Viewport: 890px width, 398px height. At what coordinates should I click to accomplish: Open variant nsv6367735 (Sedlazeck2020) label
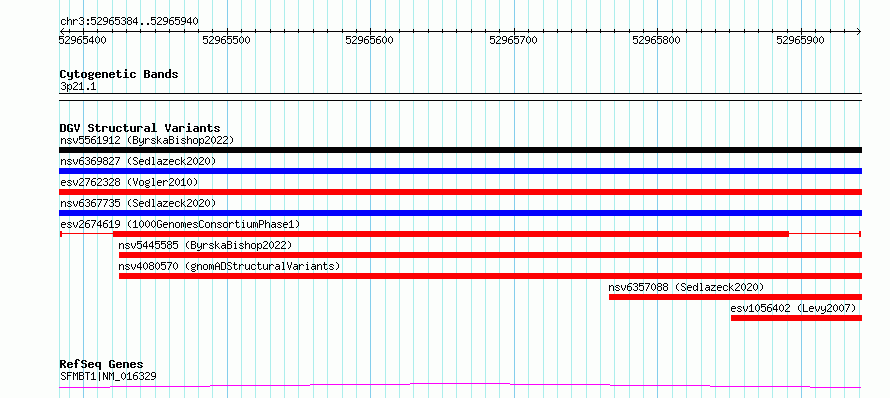tap(138, 203)
